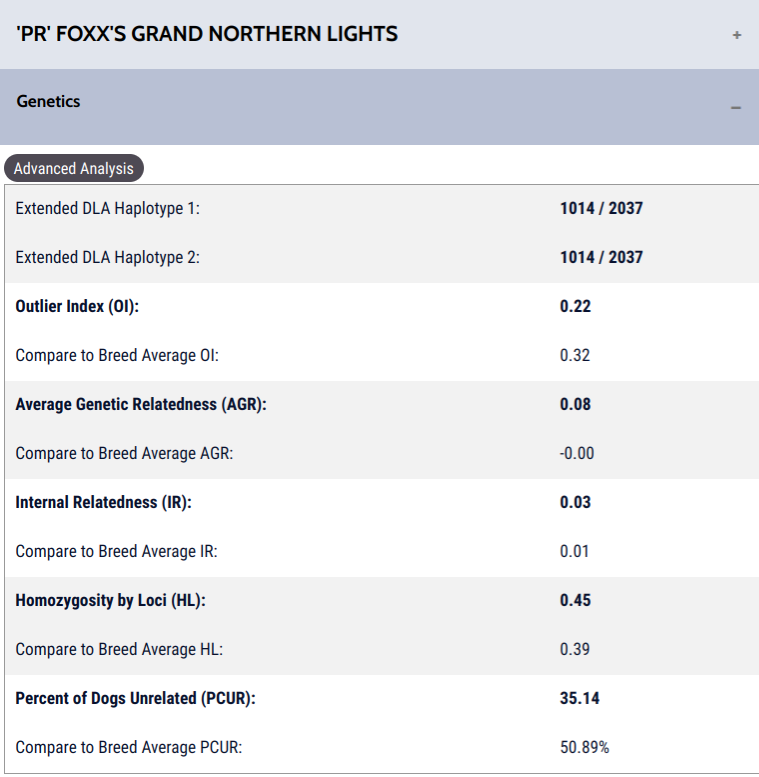
Task: Click the HL value 0.45
Action: point(575,601)
